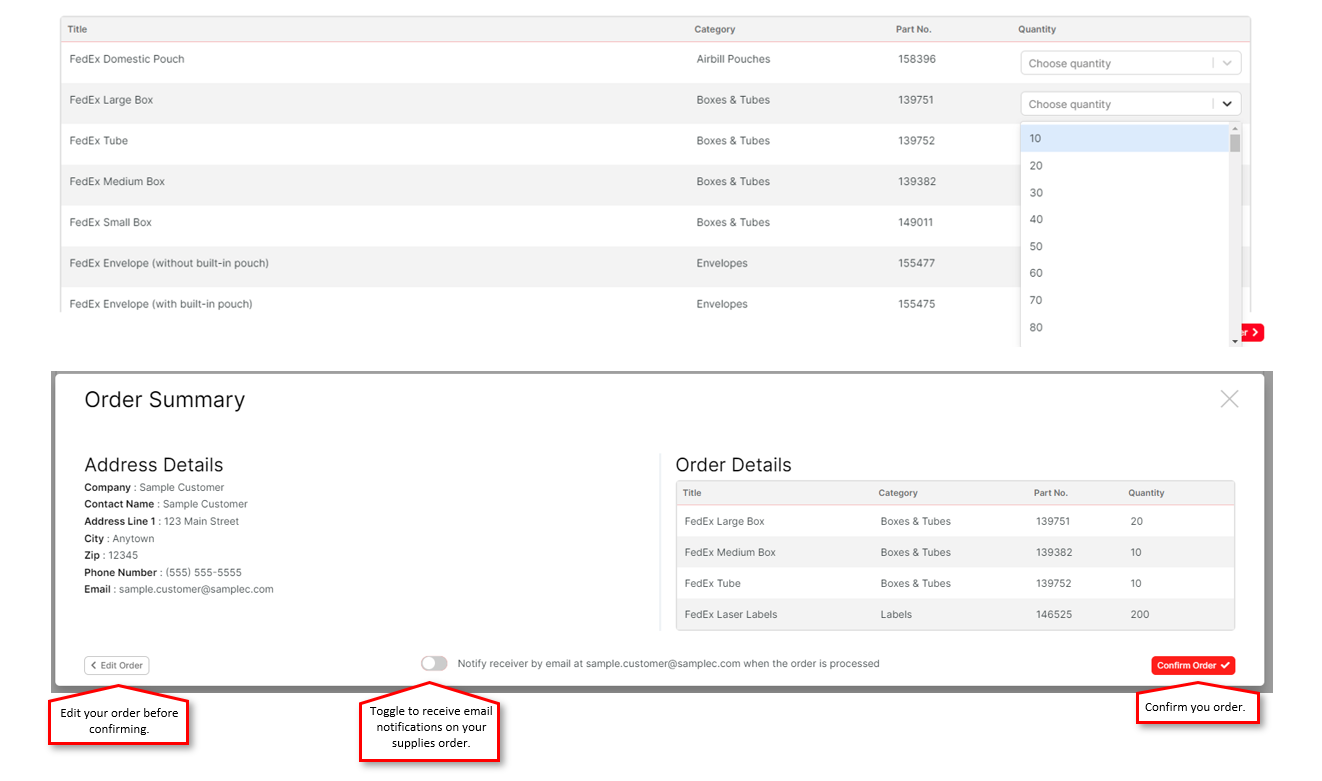Click the Edit Order back-chevron icon
This screenshot has height=781, width=1322.
[x=95, y=665]
